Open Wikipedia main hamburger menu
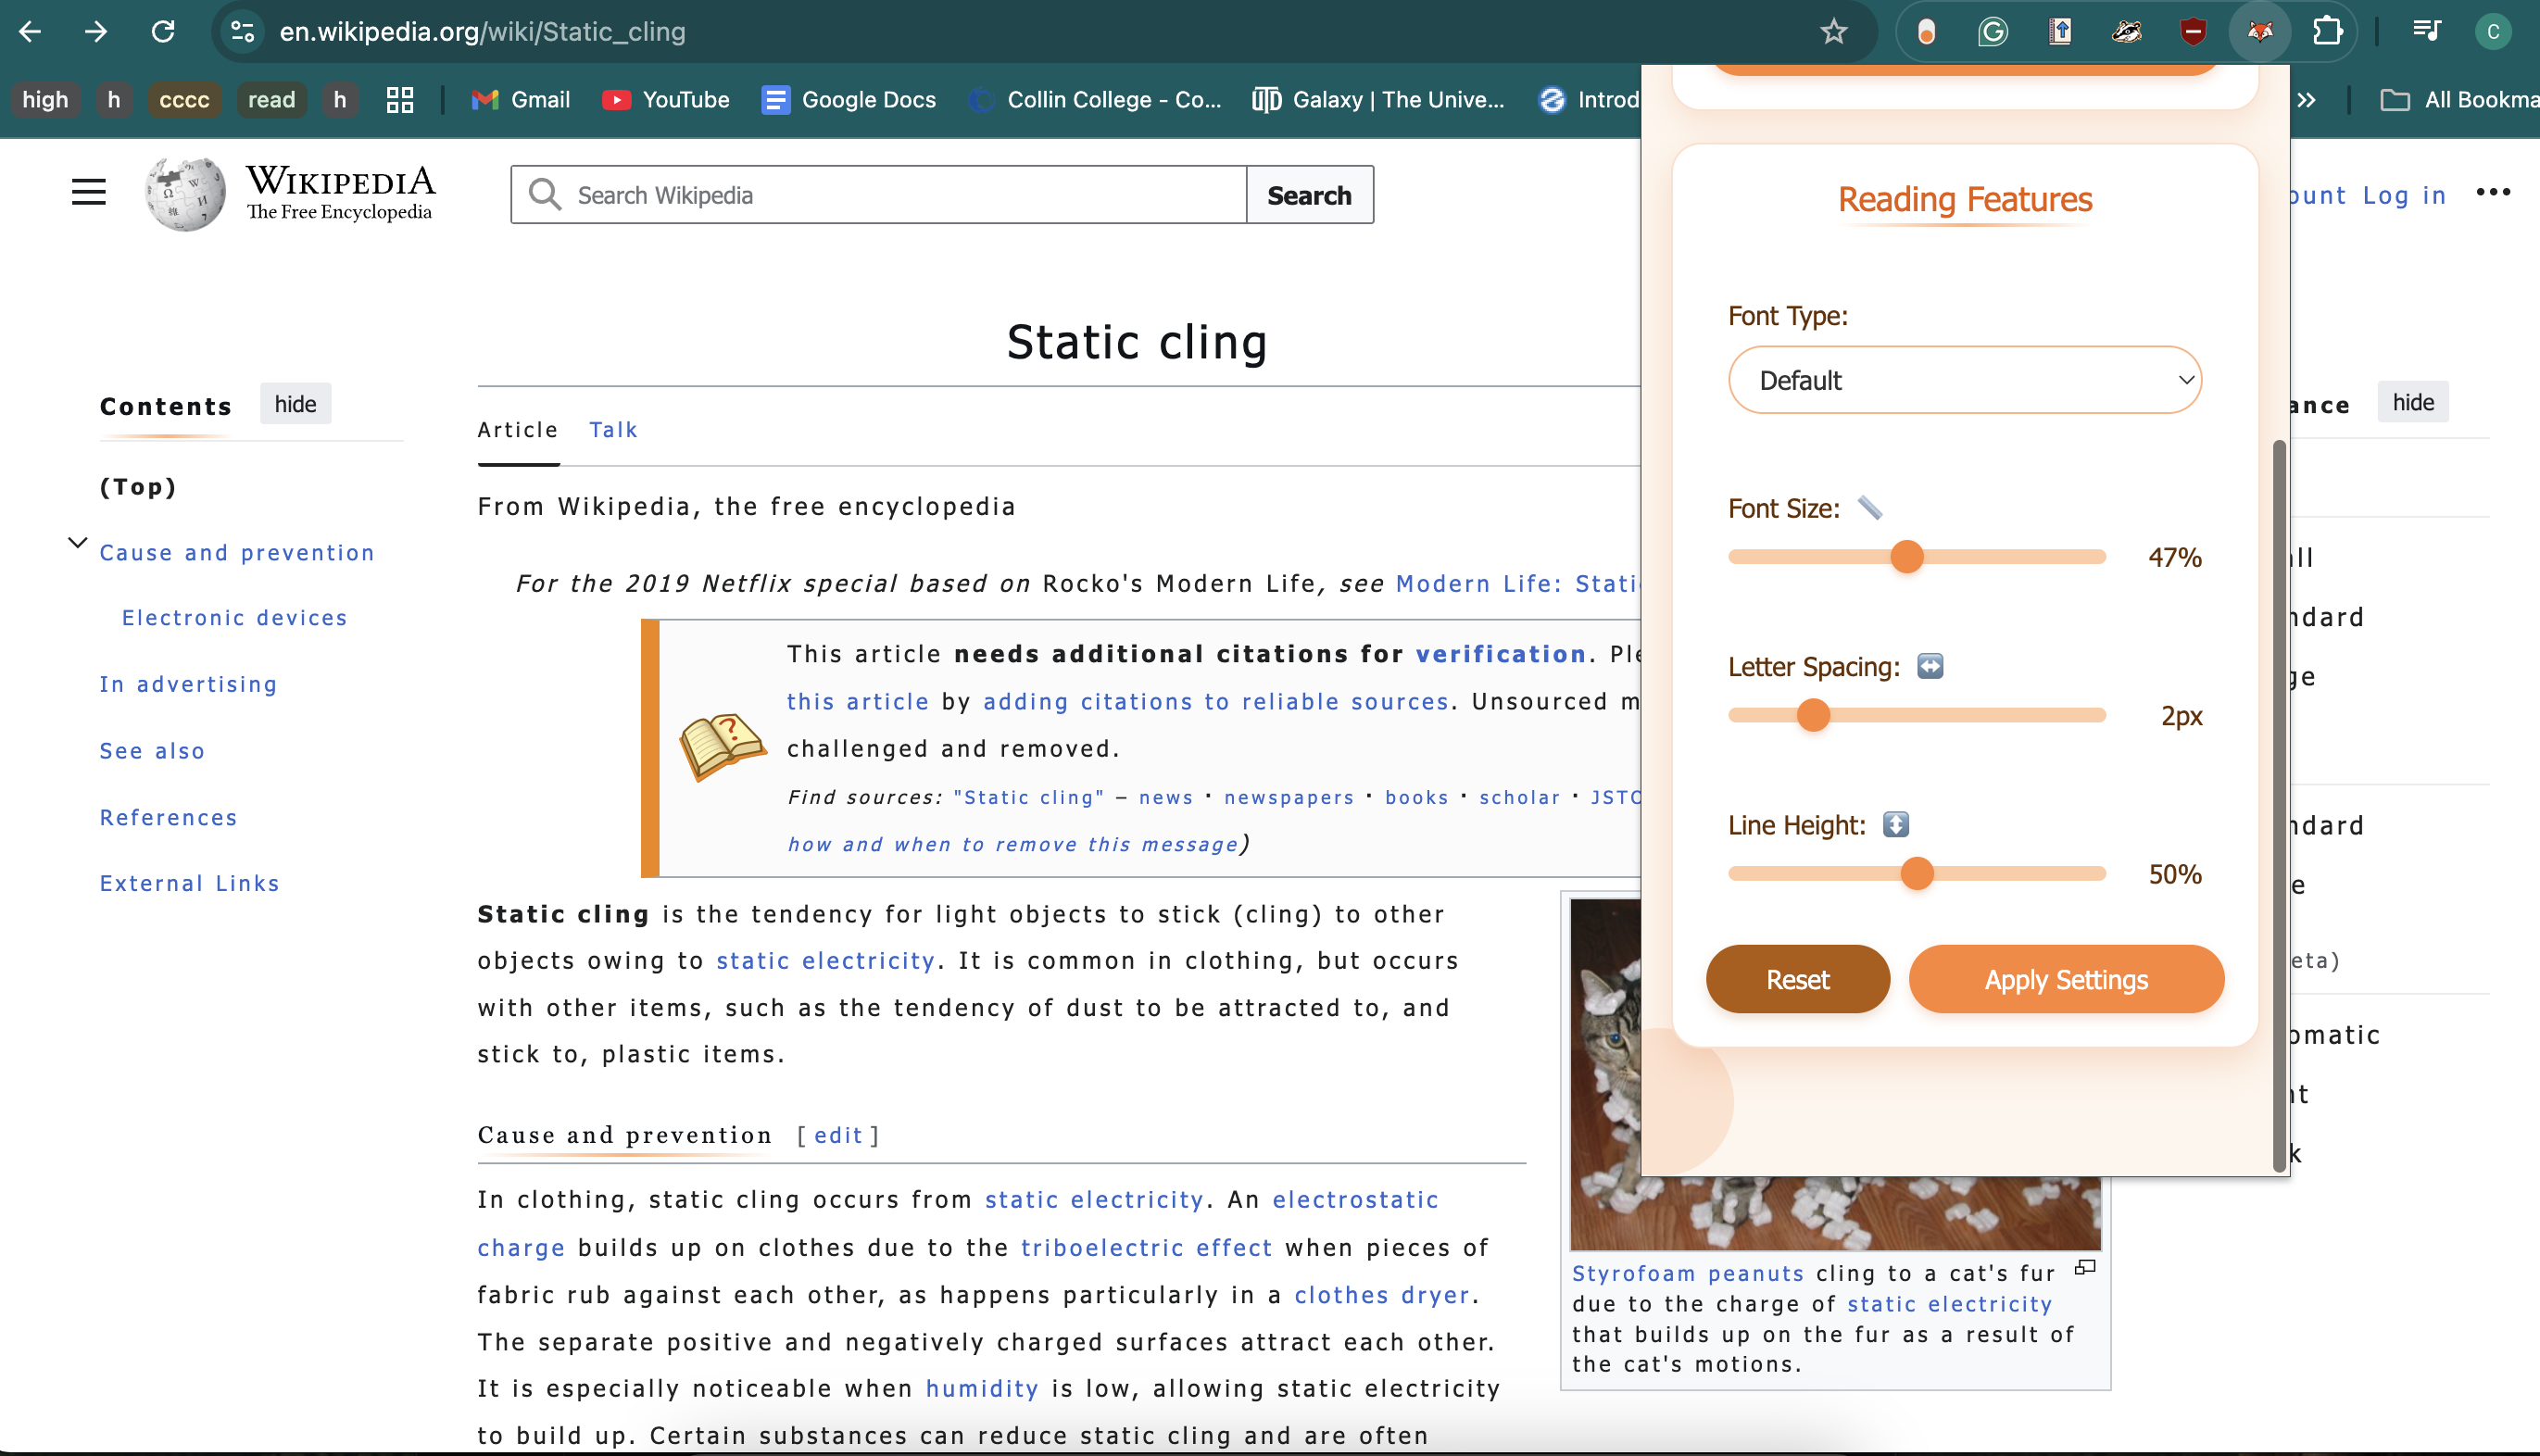 click(88, 192)
